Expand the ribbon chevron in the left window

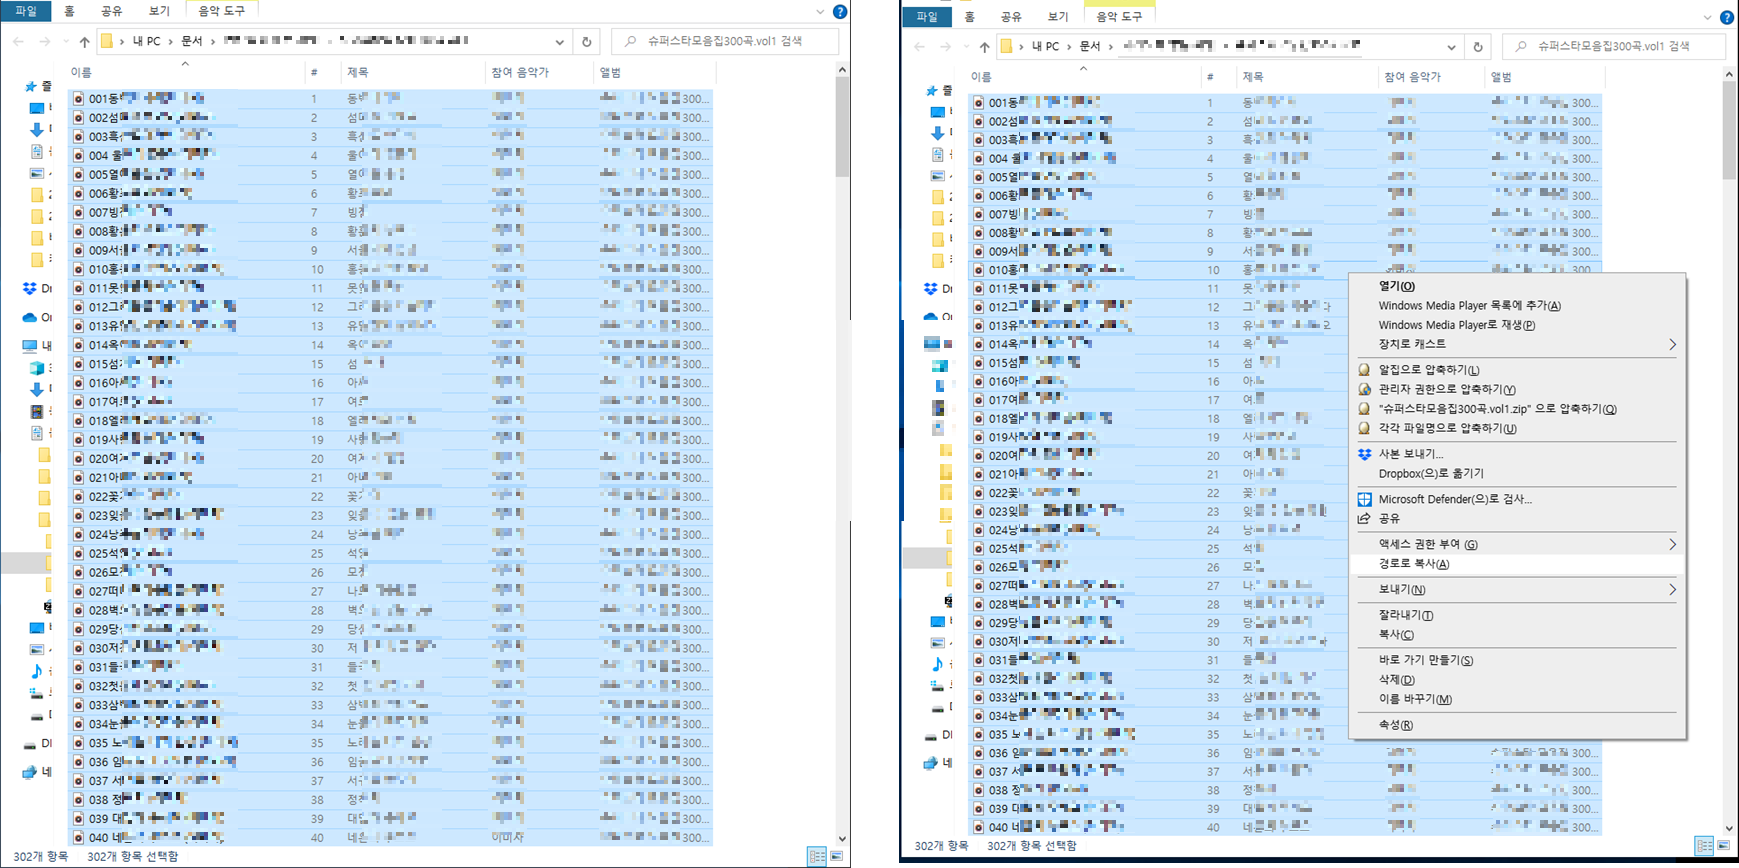820,12
